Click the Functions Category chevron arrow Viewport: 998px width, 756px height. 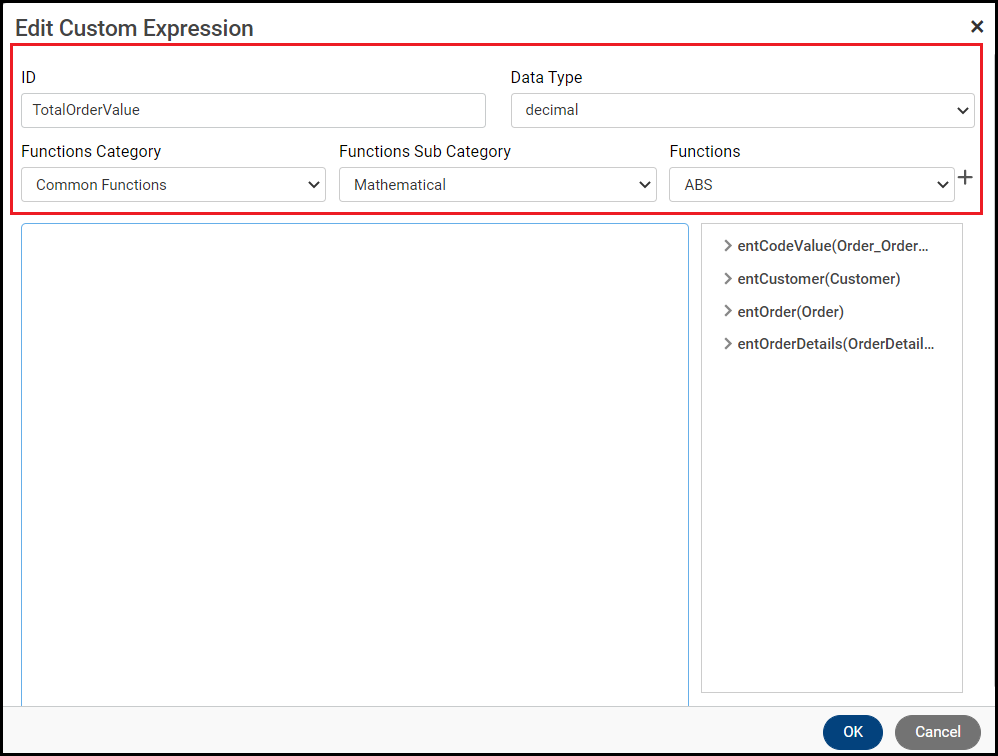click(314, 185)
